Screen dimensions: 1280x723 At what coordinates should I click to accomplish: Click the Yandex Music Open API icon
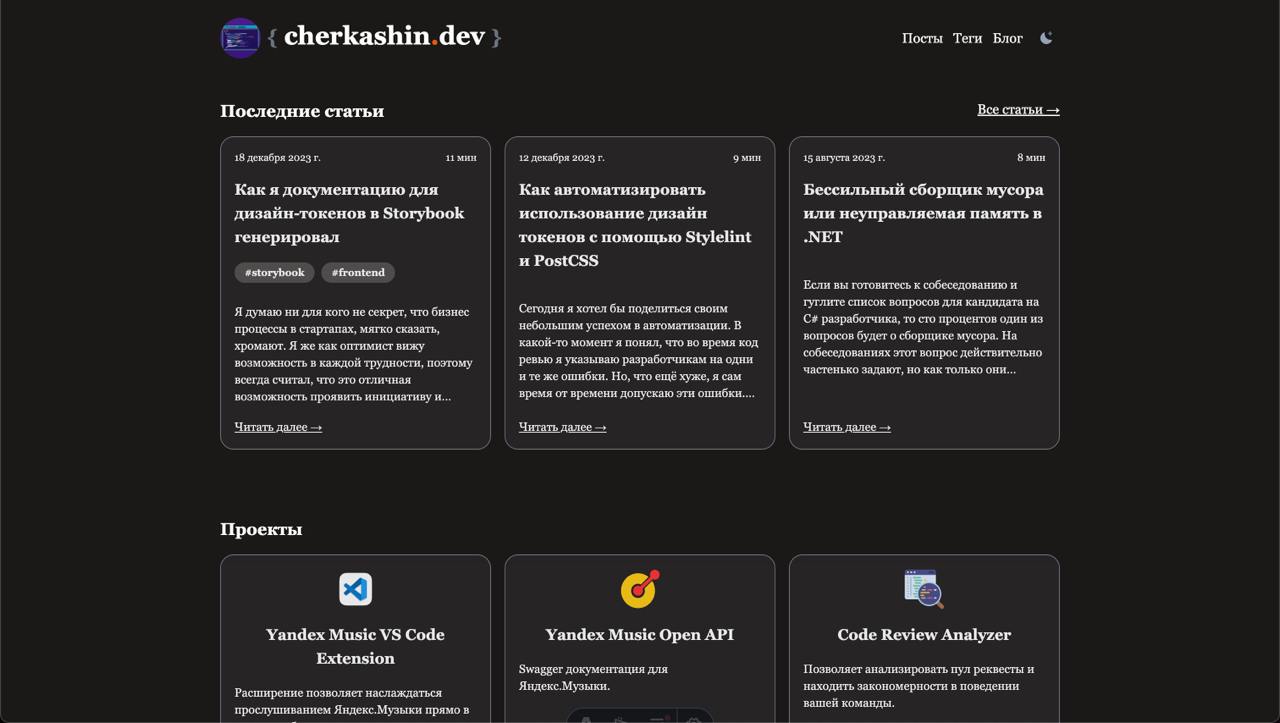[x=640, y=589]
